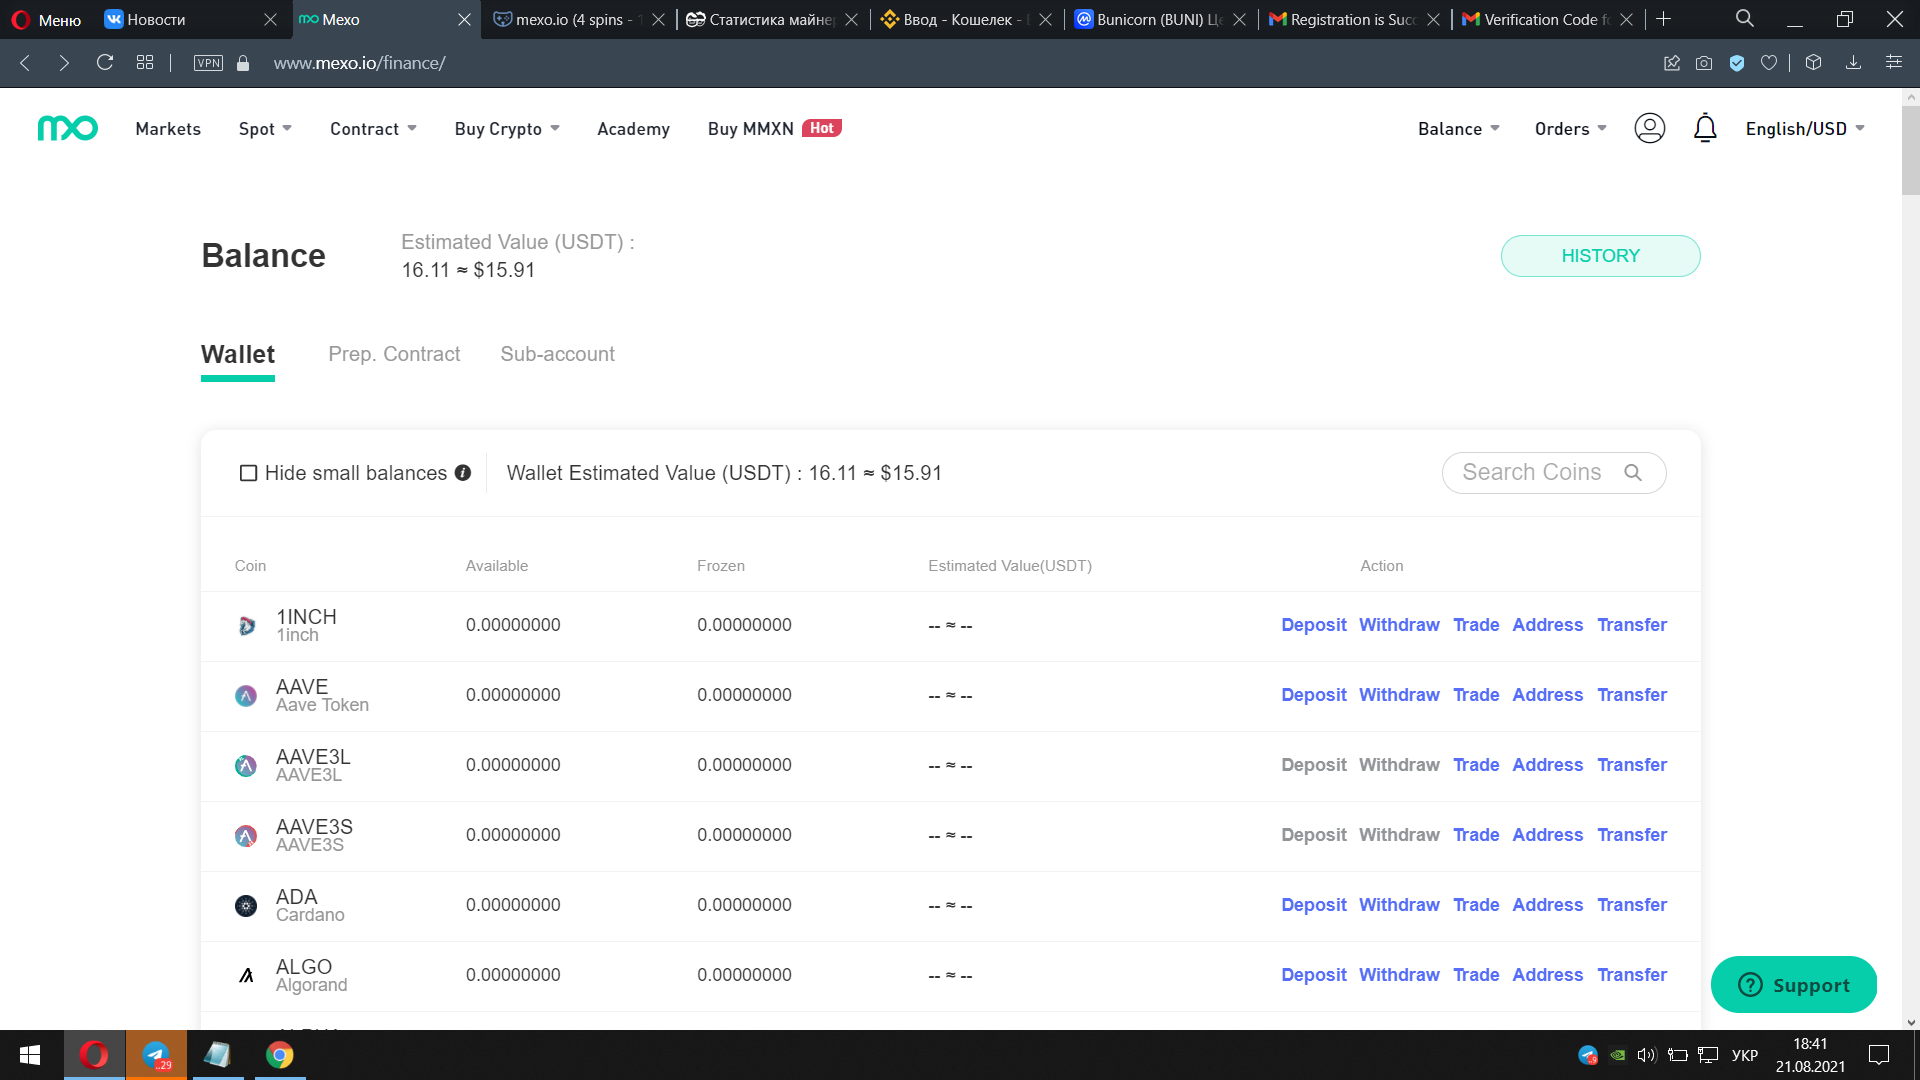
Task: Click the search magnifier in Search Coins
Action: pos(1633,473)
